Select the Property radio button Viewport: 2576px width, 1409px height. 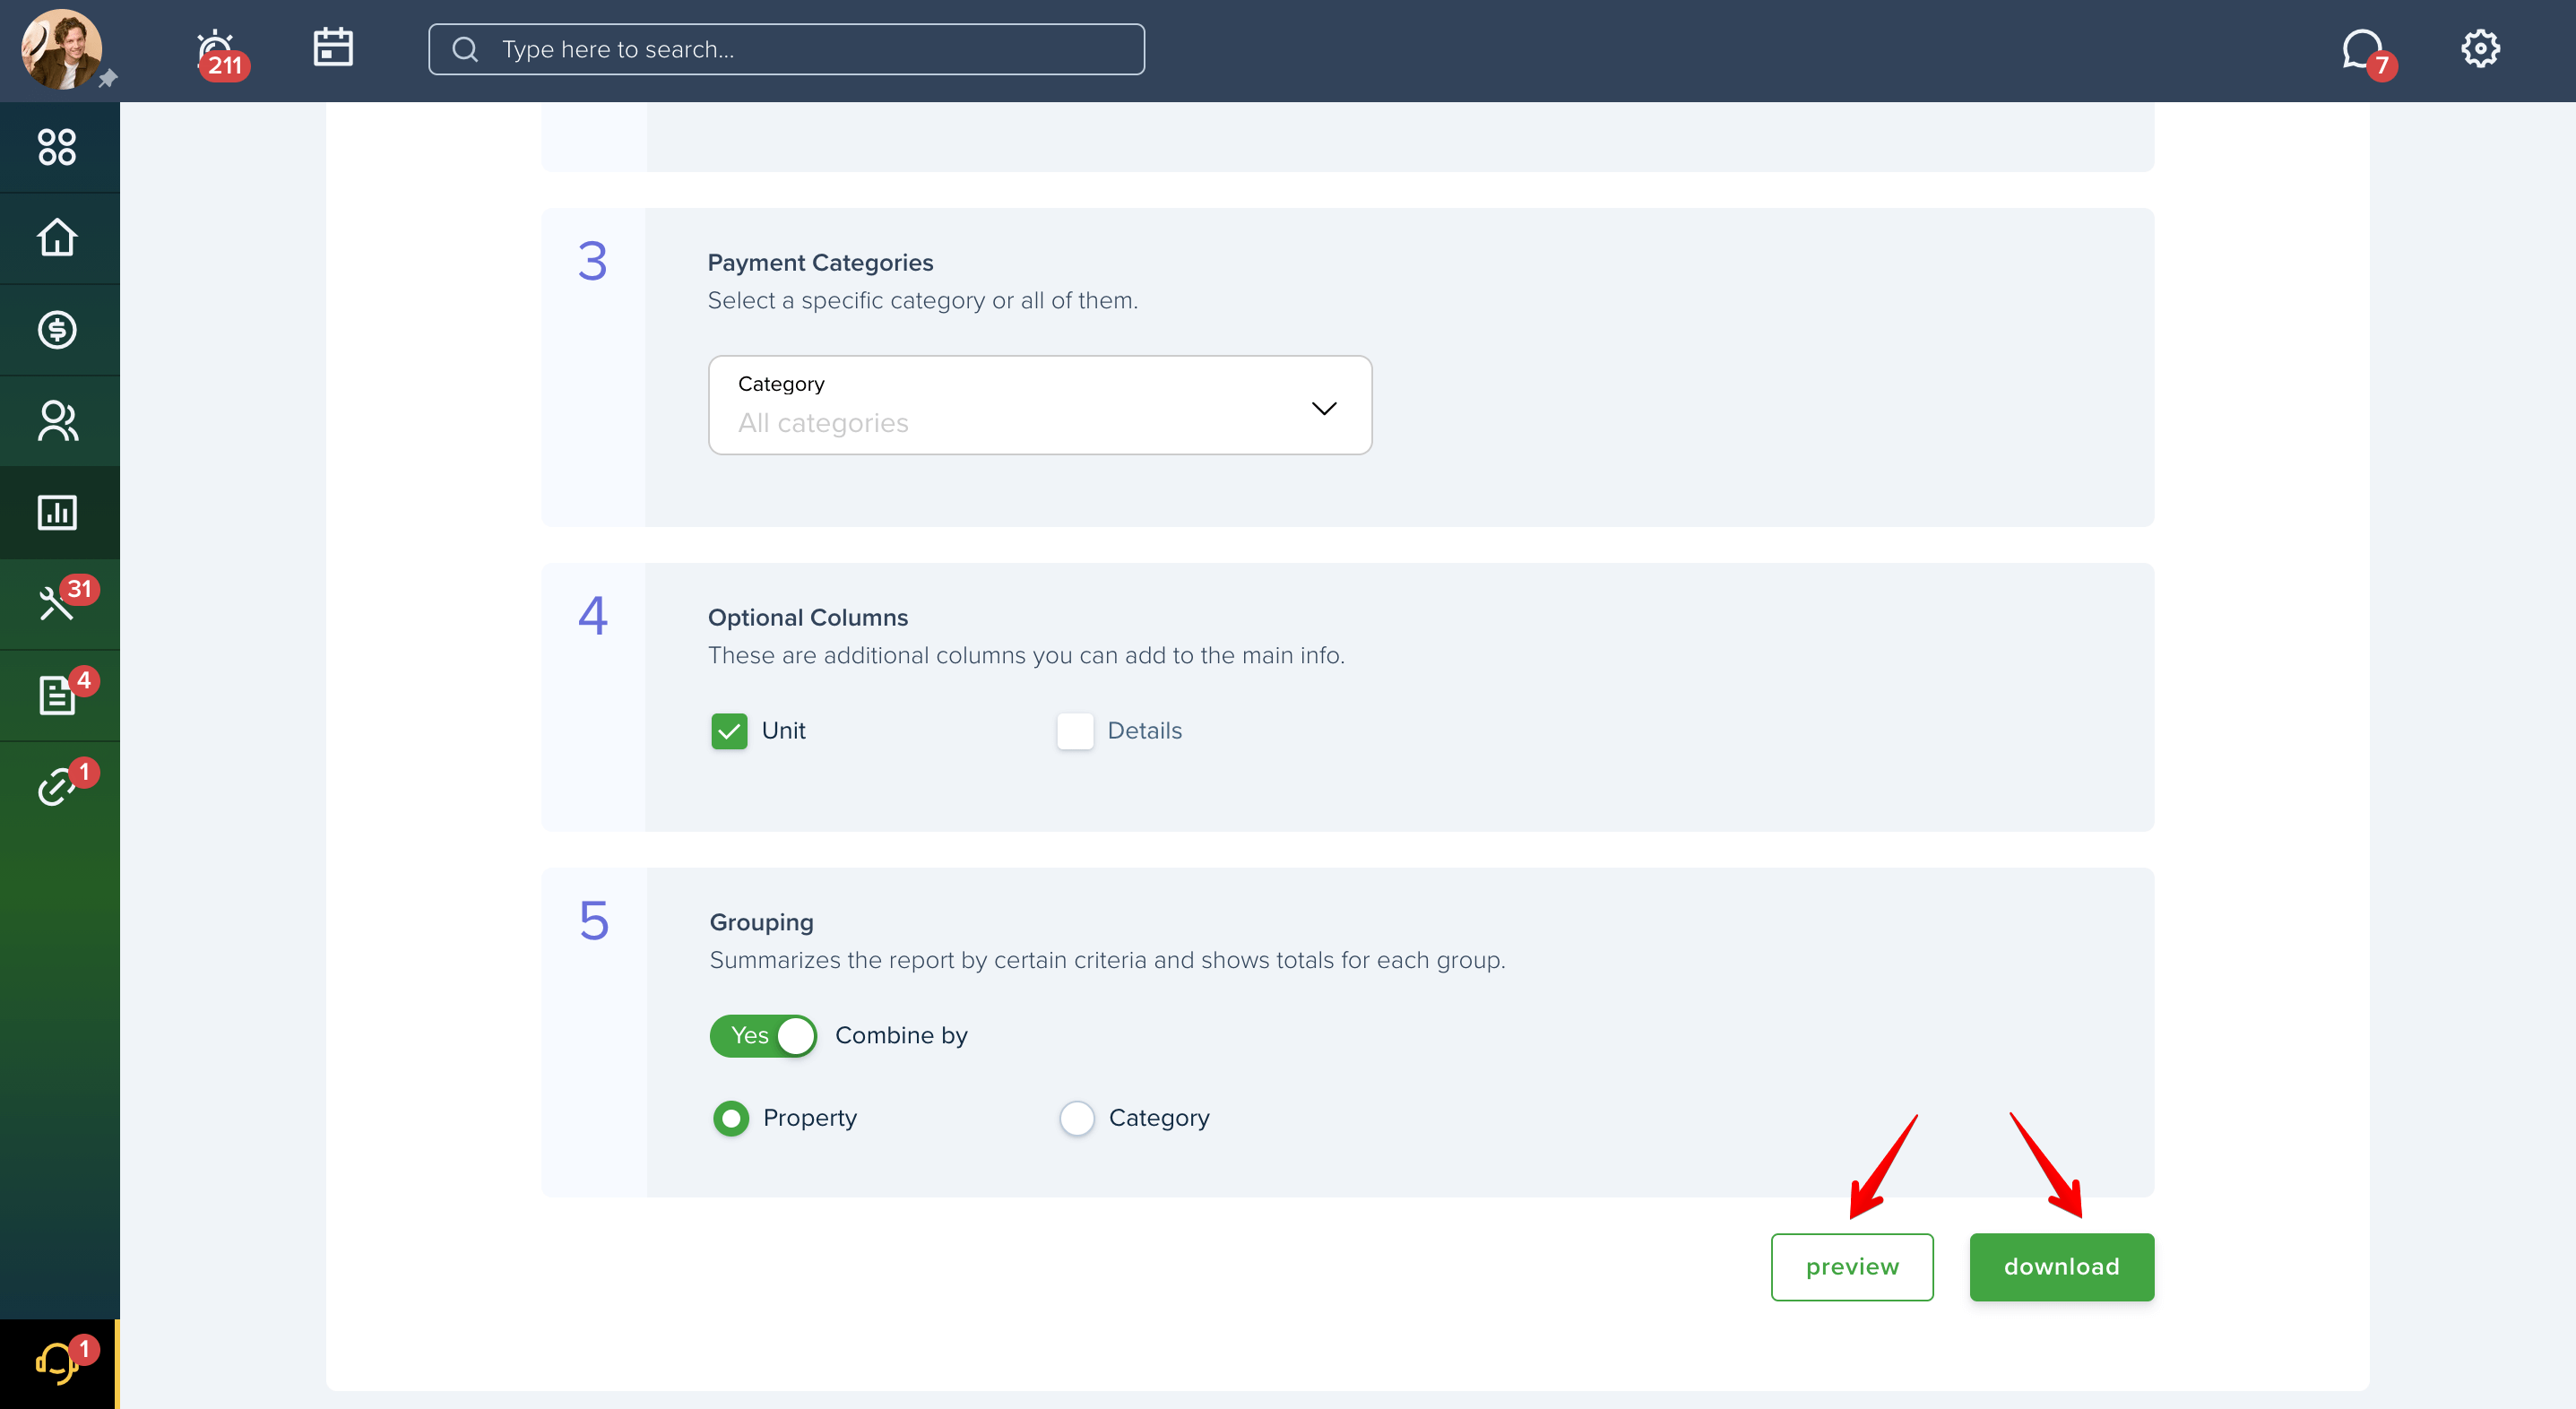731,1118
